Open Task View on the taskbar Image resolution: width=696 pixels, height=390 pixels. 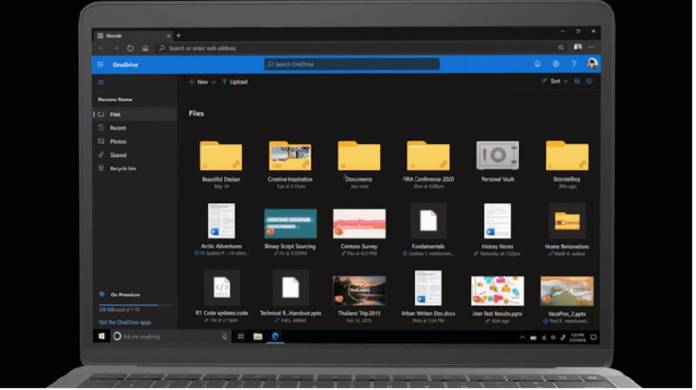[241, 337]
